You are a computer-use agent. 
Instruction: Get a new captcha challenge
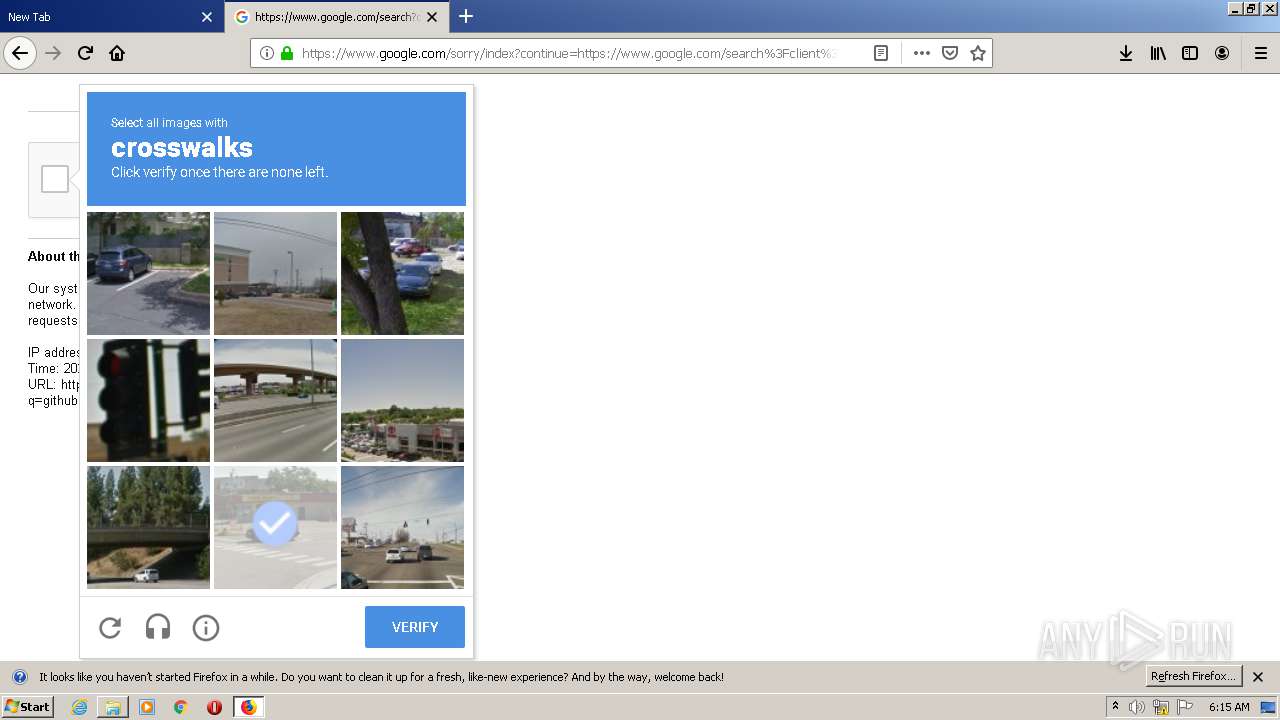[x=110, y=627]
